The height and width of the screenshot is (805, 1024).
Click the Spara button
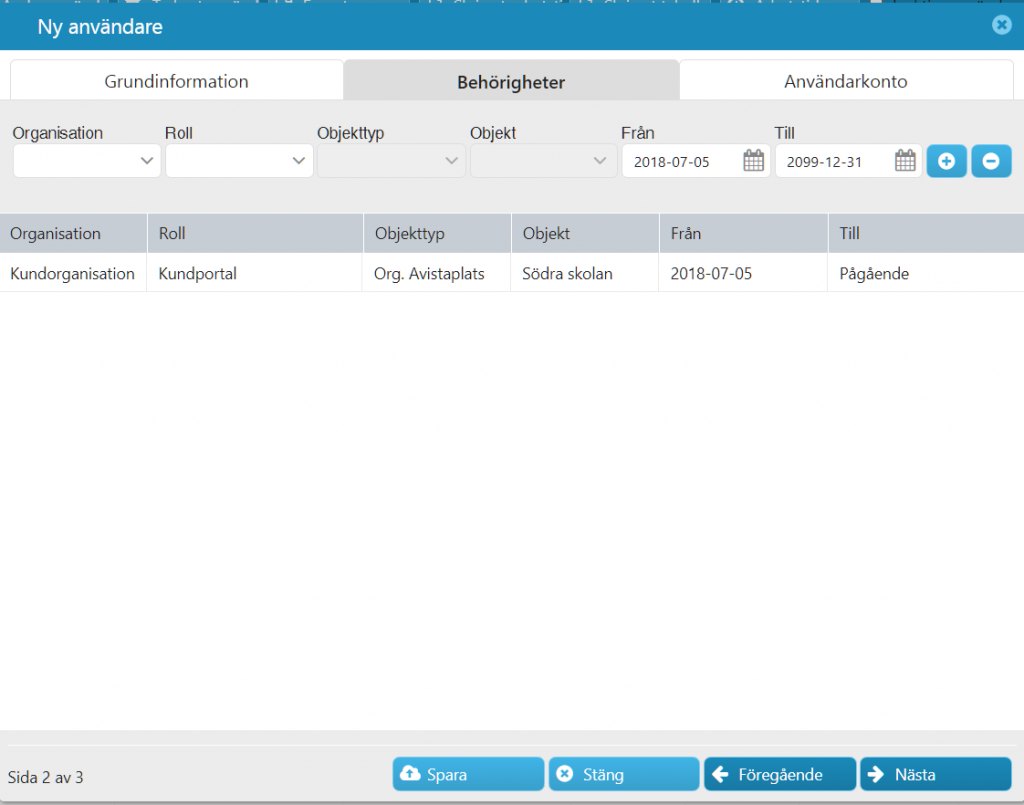[x=468, y=774]
